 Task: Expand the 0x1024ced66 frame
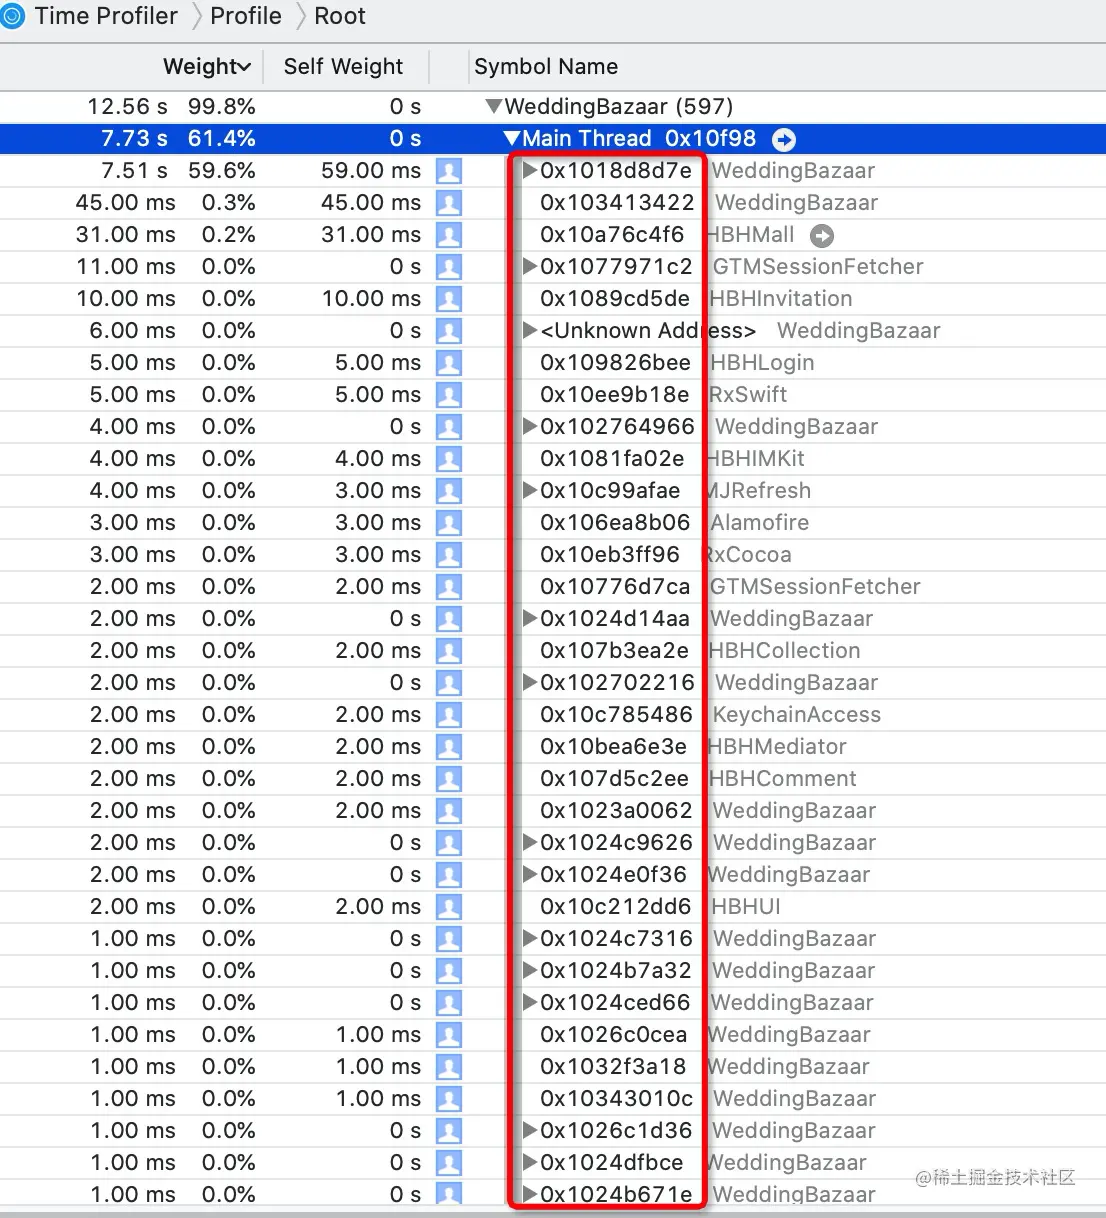click(x=530, y=1003)
